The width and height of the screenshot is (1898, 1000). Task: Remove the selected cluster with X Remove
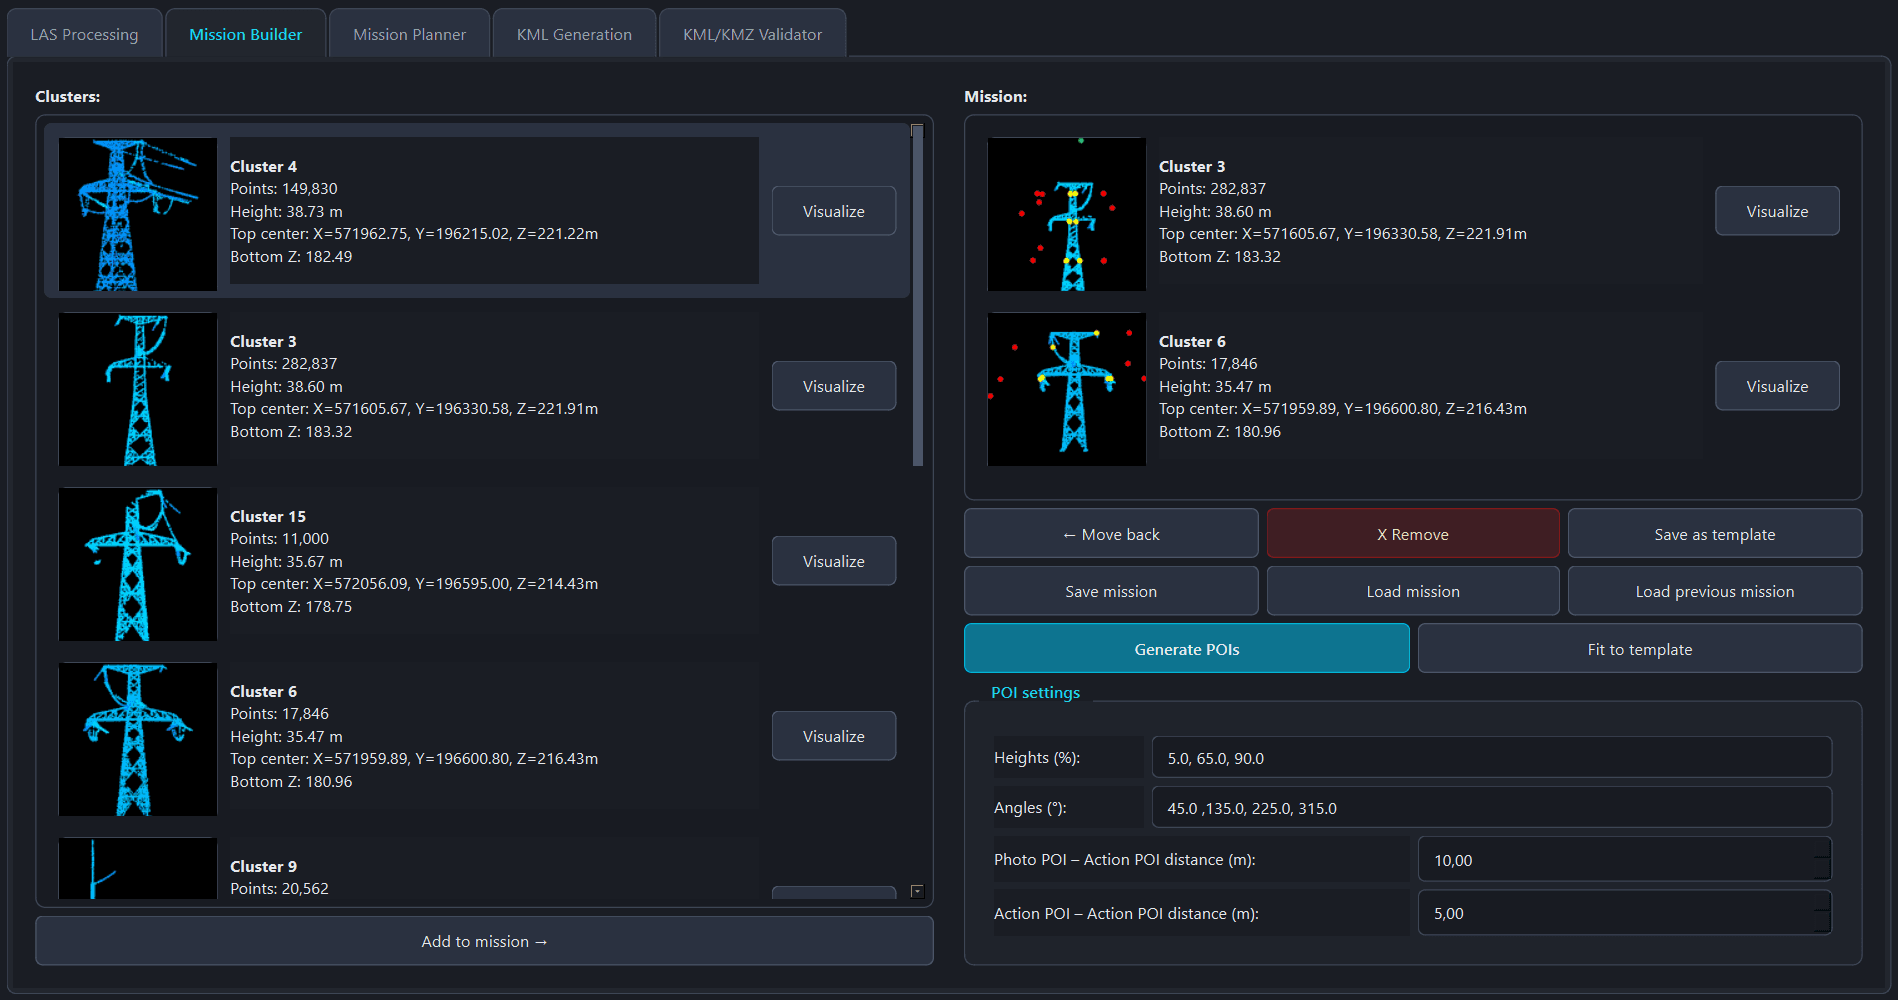[x=1412, y=533]
